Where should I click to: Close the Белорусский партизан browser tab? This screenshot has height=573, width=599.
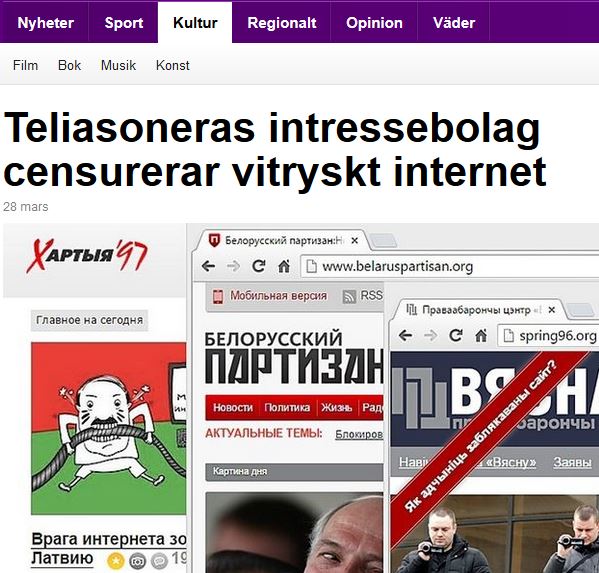click(355, 241)
